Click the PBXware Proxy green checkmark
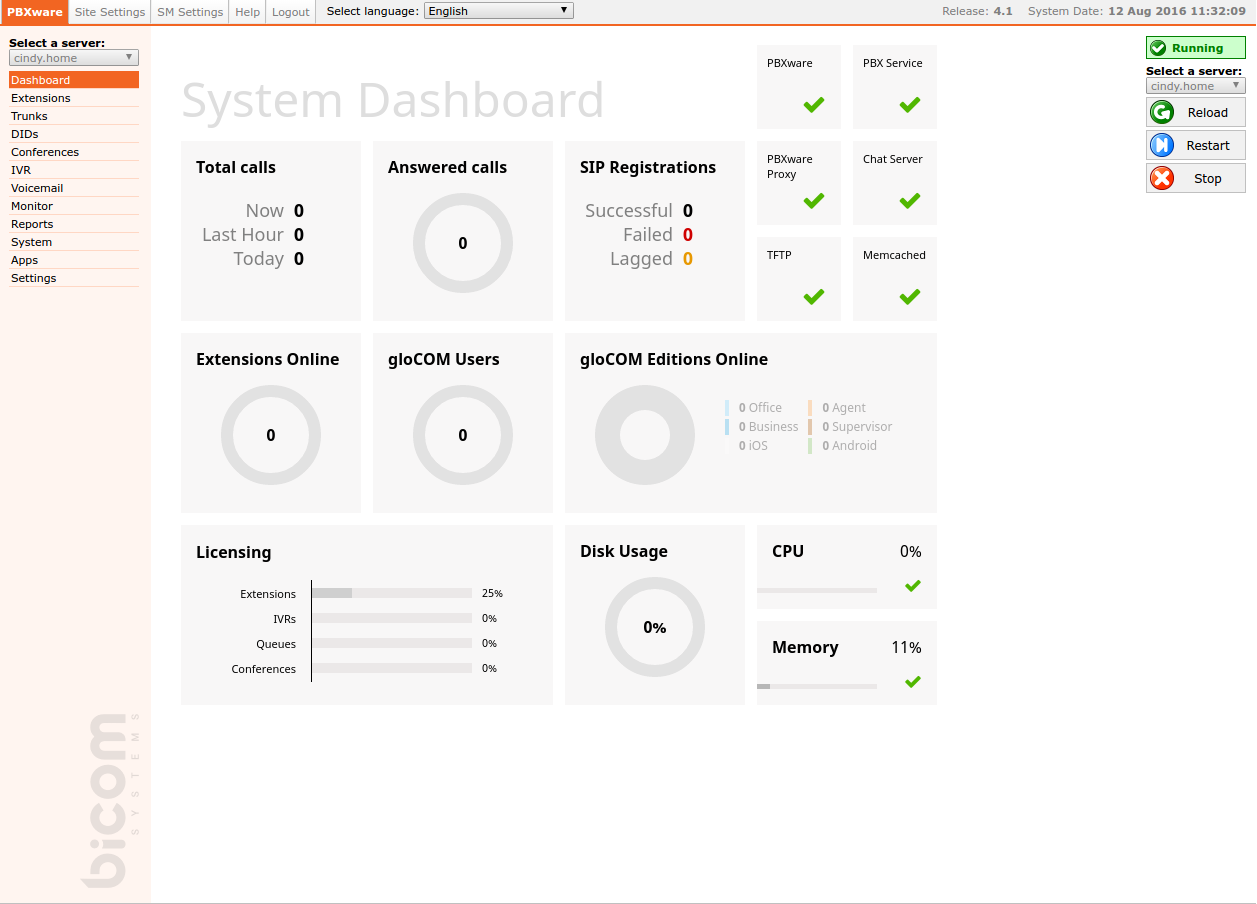 (814, 200)
